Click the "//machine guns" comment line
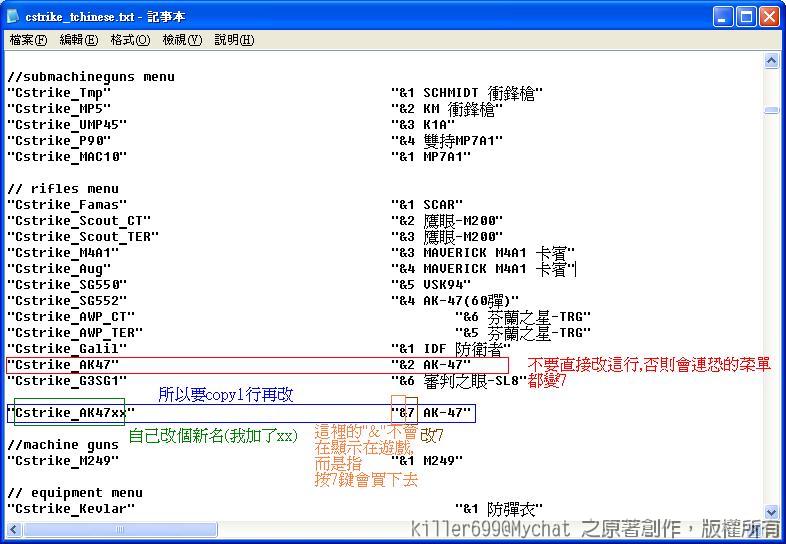Viewport: 786px width, 544px height. click(x=63, y=445)
